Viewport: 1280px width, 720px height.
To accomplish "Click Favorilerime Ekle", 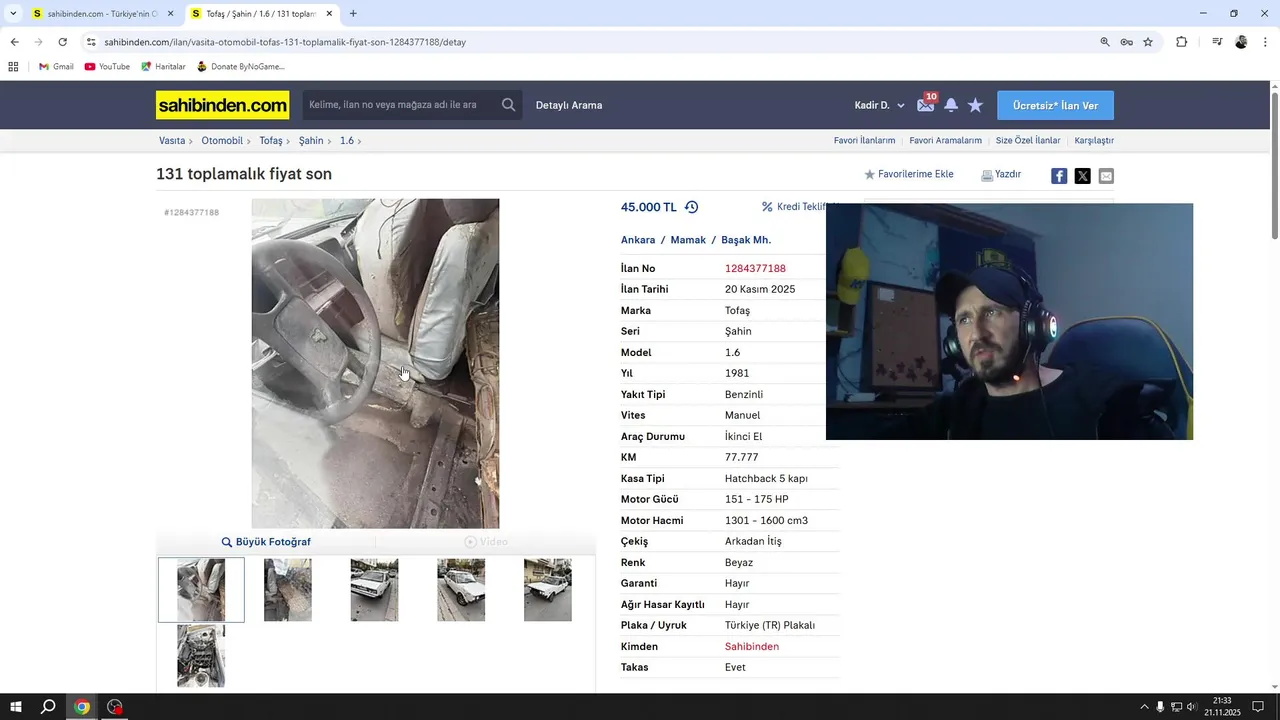I will (909, 174).
